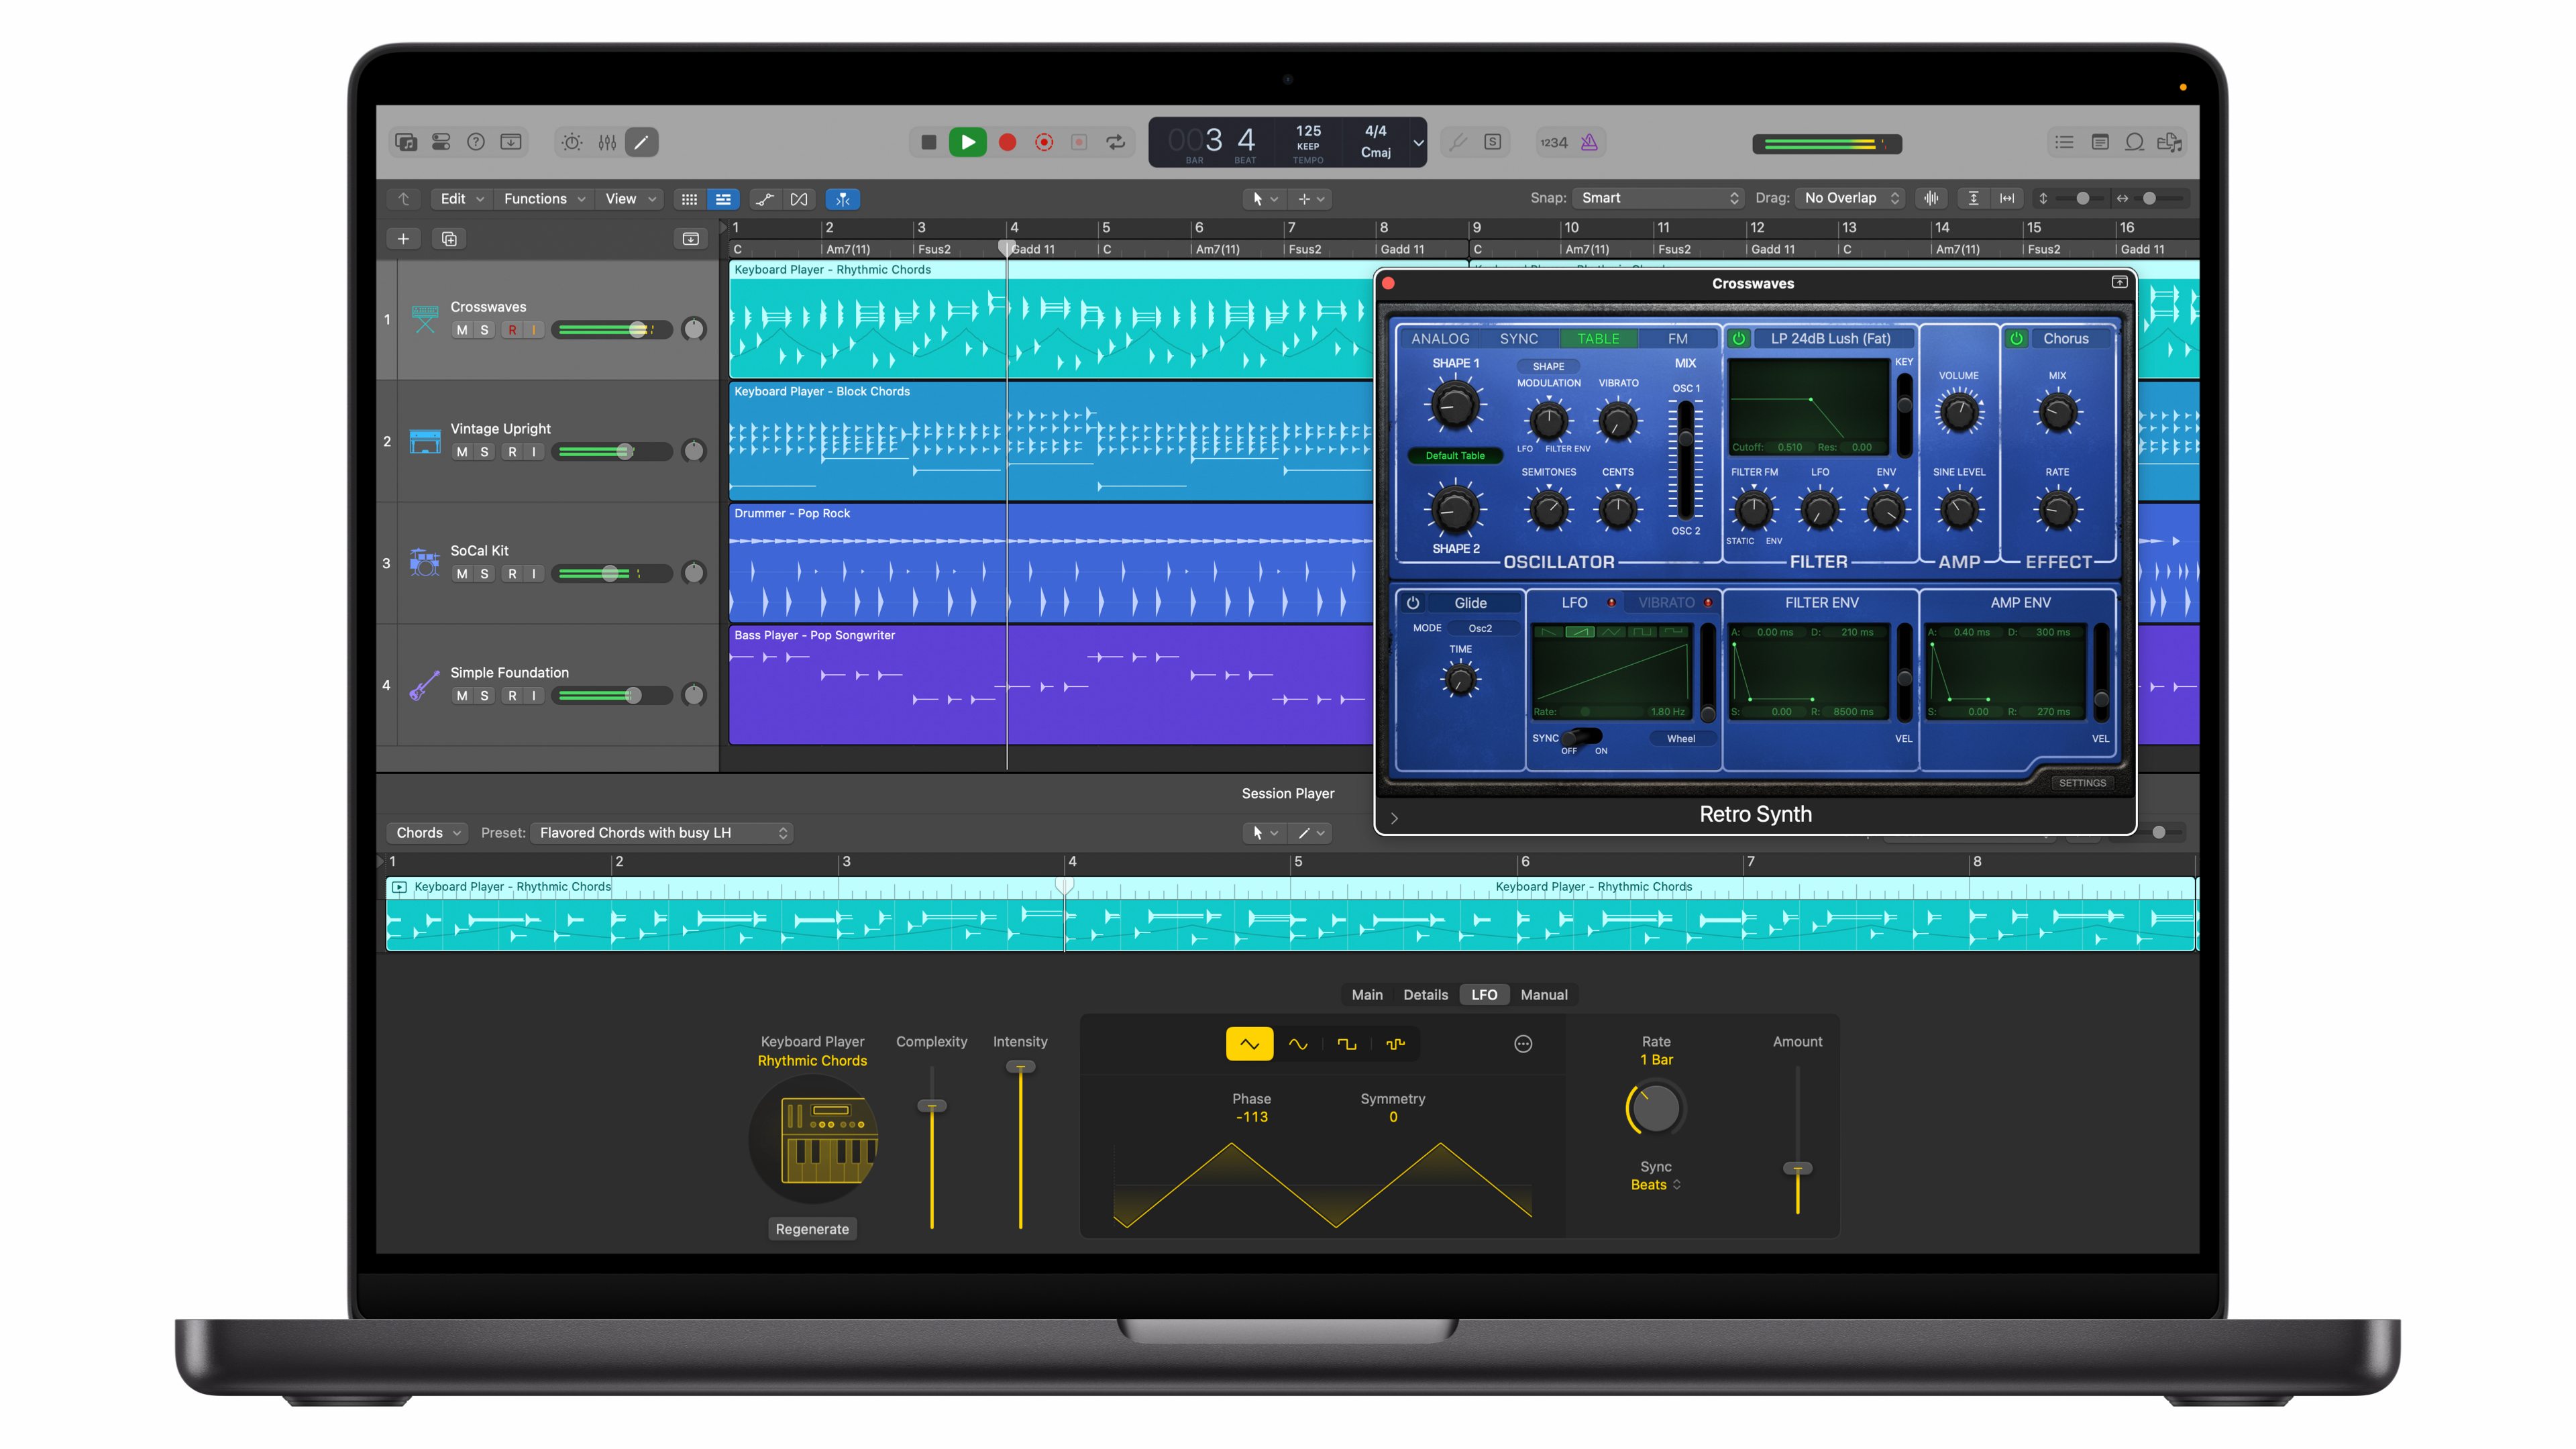This screenshot has height=1449, width=2576.
Task: Select the pencil edit mode icon
Action: [641, 142]
